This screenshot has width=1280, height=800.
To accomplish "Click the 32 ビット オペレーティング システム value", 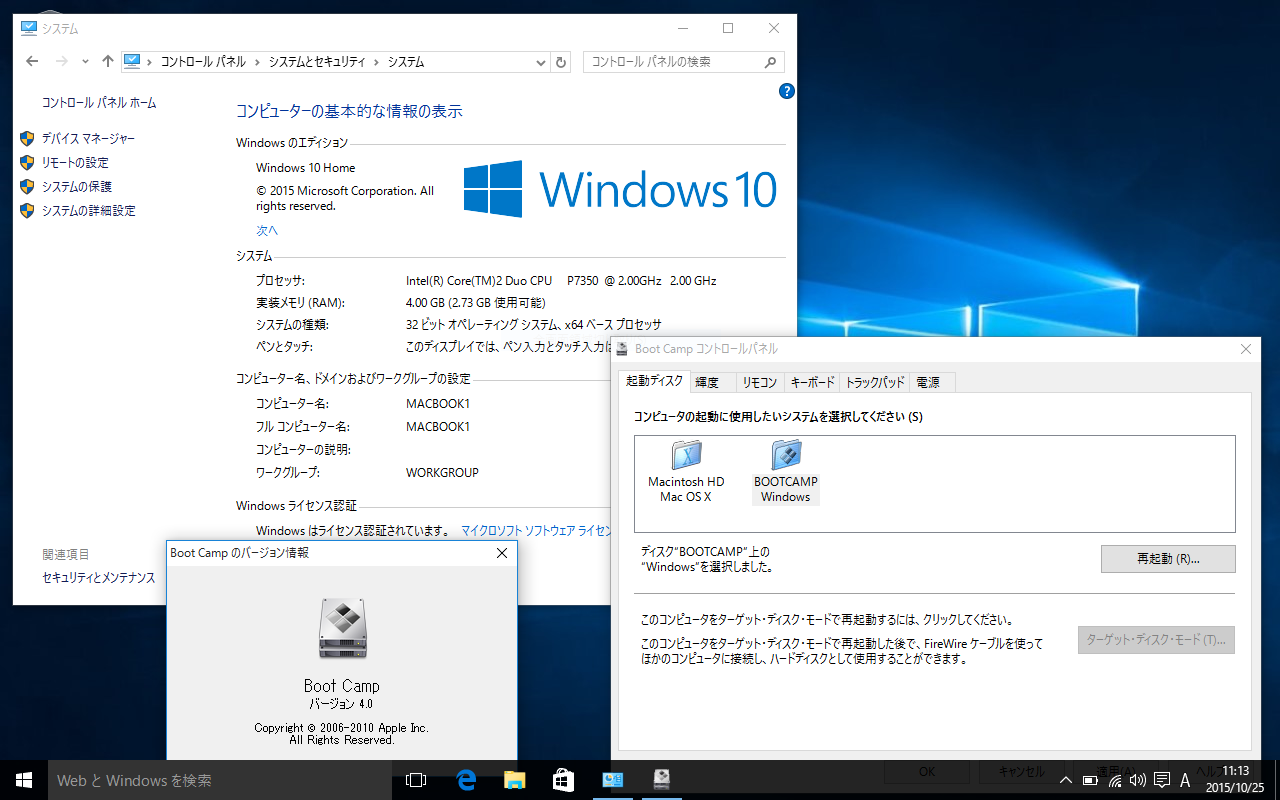I will pyautogui.click(x=534, y=325).
